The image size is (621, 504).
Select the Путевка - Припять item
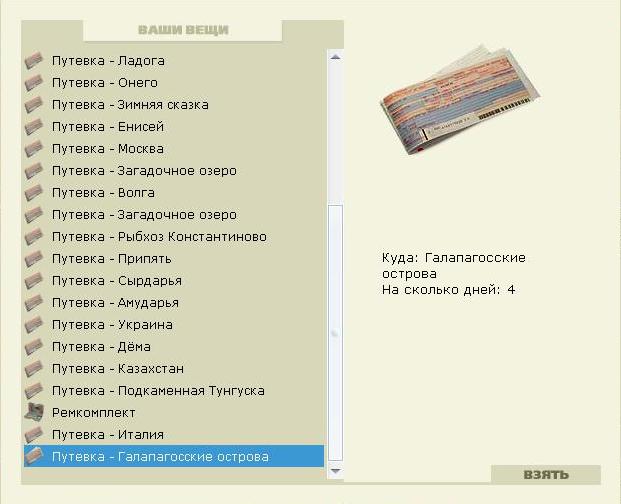[x=174, y=259]
